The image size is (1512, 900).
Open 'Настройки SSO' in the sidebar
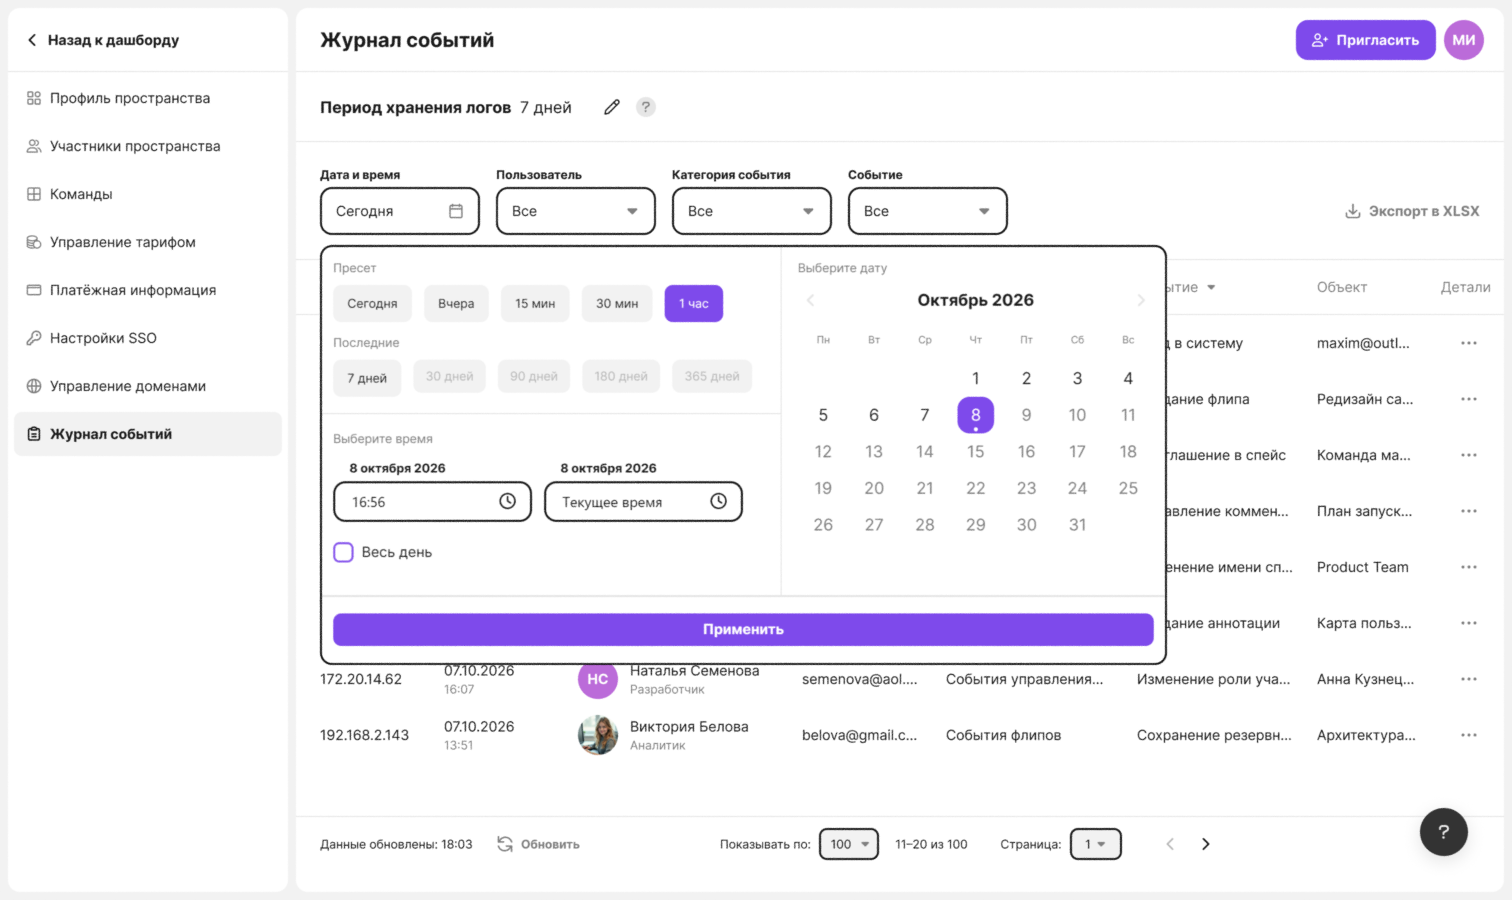click(148, 338)
